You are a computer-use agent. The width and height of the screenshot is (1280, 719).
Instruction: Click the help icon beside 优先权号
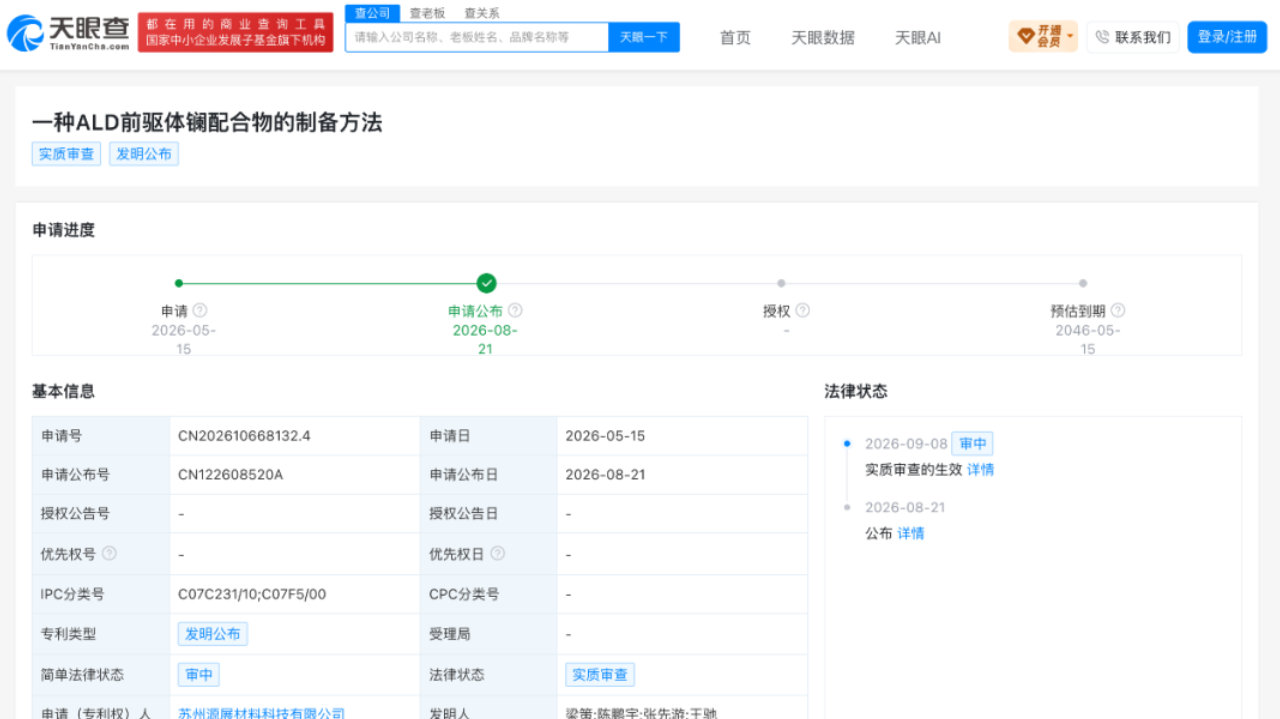[x=109, y=553]
